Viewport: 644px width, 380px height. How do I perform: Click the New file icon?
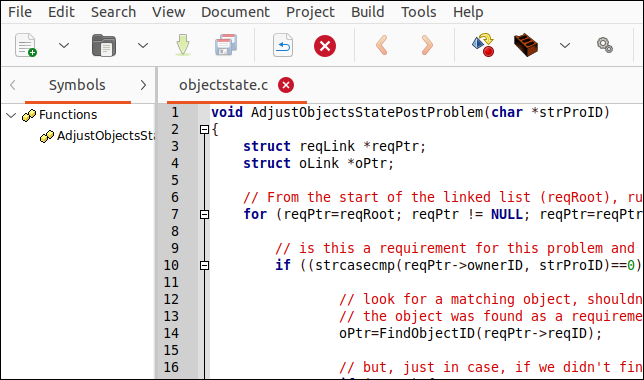coord(26,45)
